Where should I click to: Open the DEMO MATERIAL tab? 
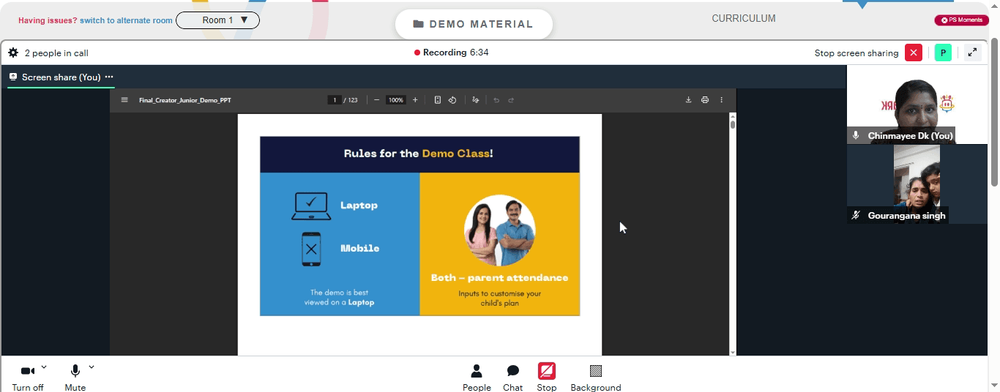tap(473, 24)
